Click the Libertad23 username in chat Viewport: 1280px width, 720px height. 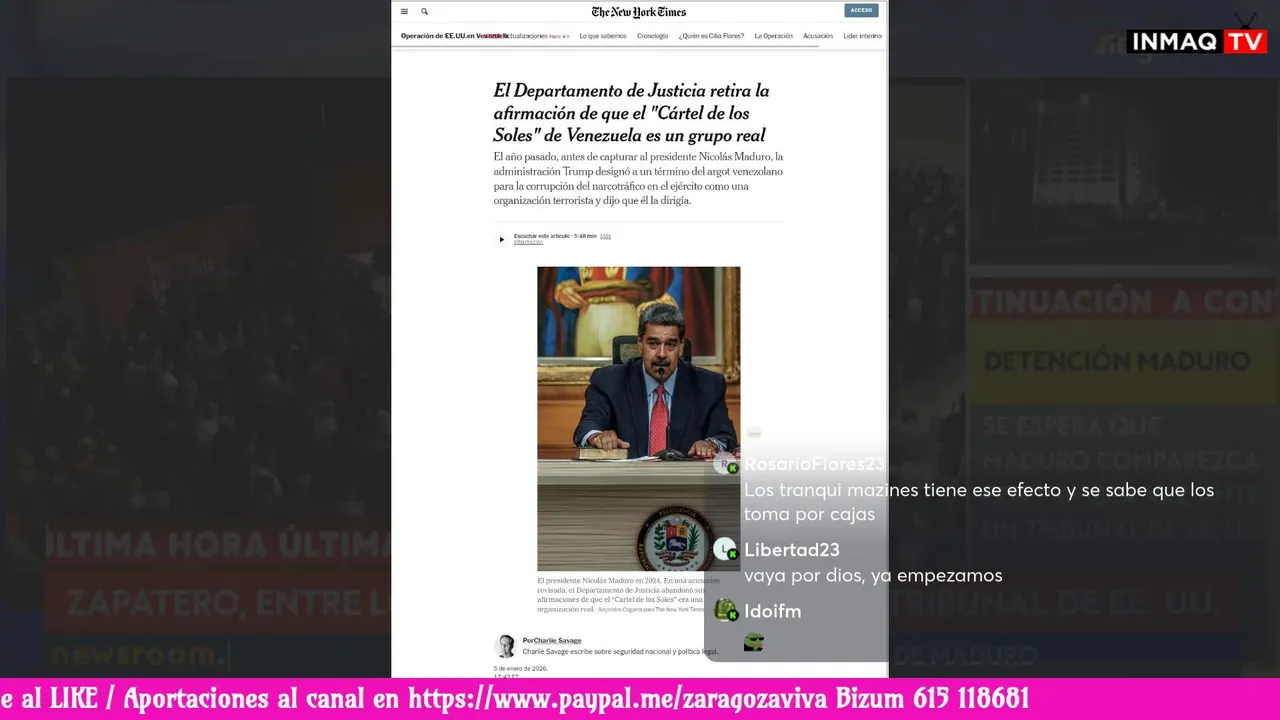pyautogui.click(x=792, y=549)
